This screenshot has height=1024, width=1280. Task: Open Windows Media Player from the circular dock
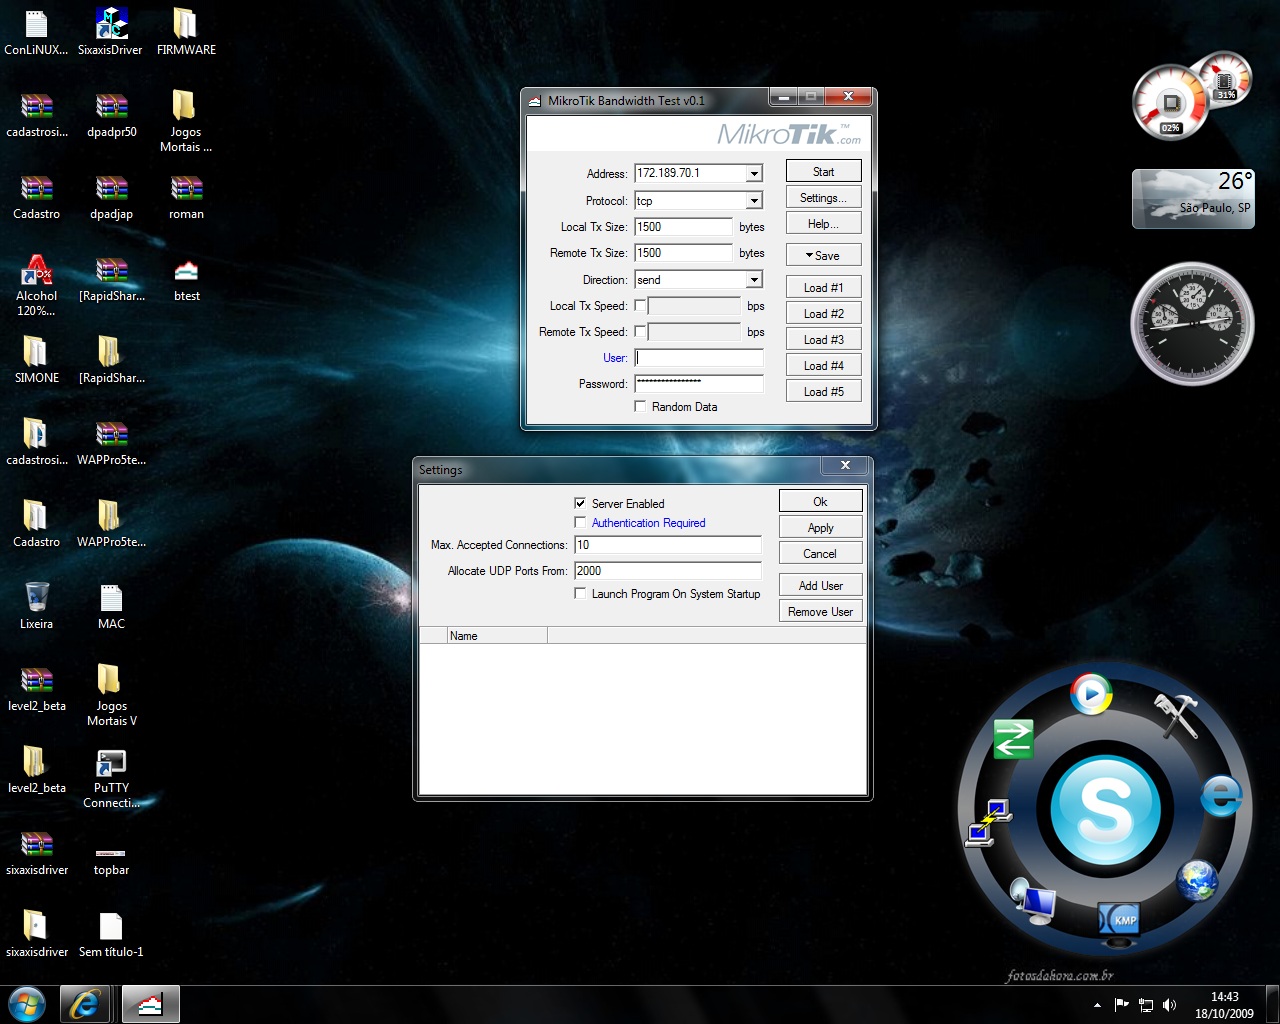1090,693
